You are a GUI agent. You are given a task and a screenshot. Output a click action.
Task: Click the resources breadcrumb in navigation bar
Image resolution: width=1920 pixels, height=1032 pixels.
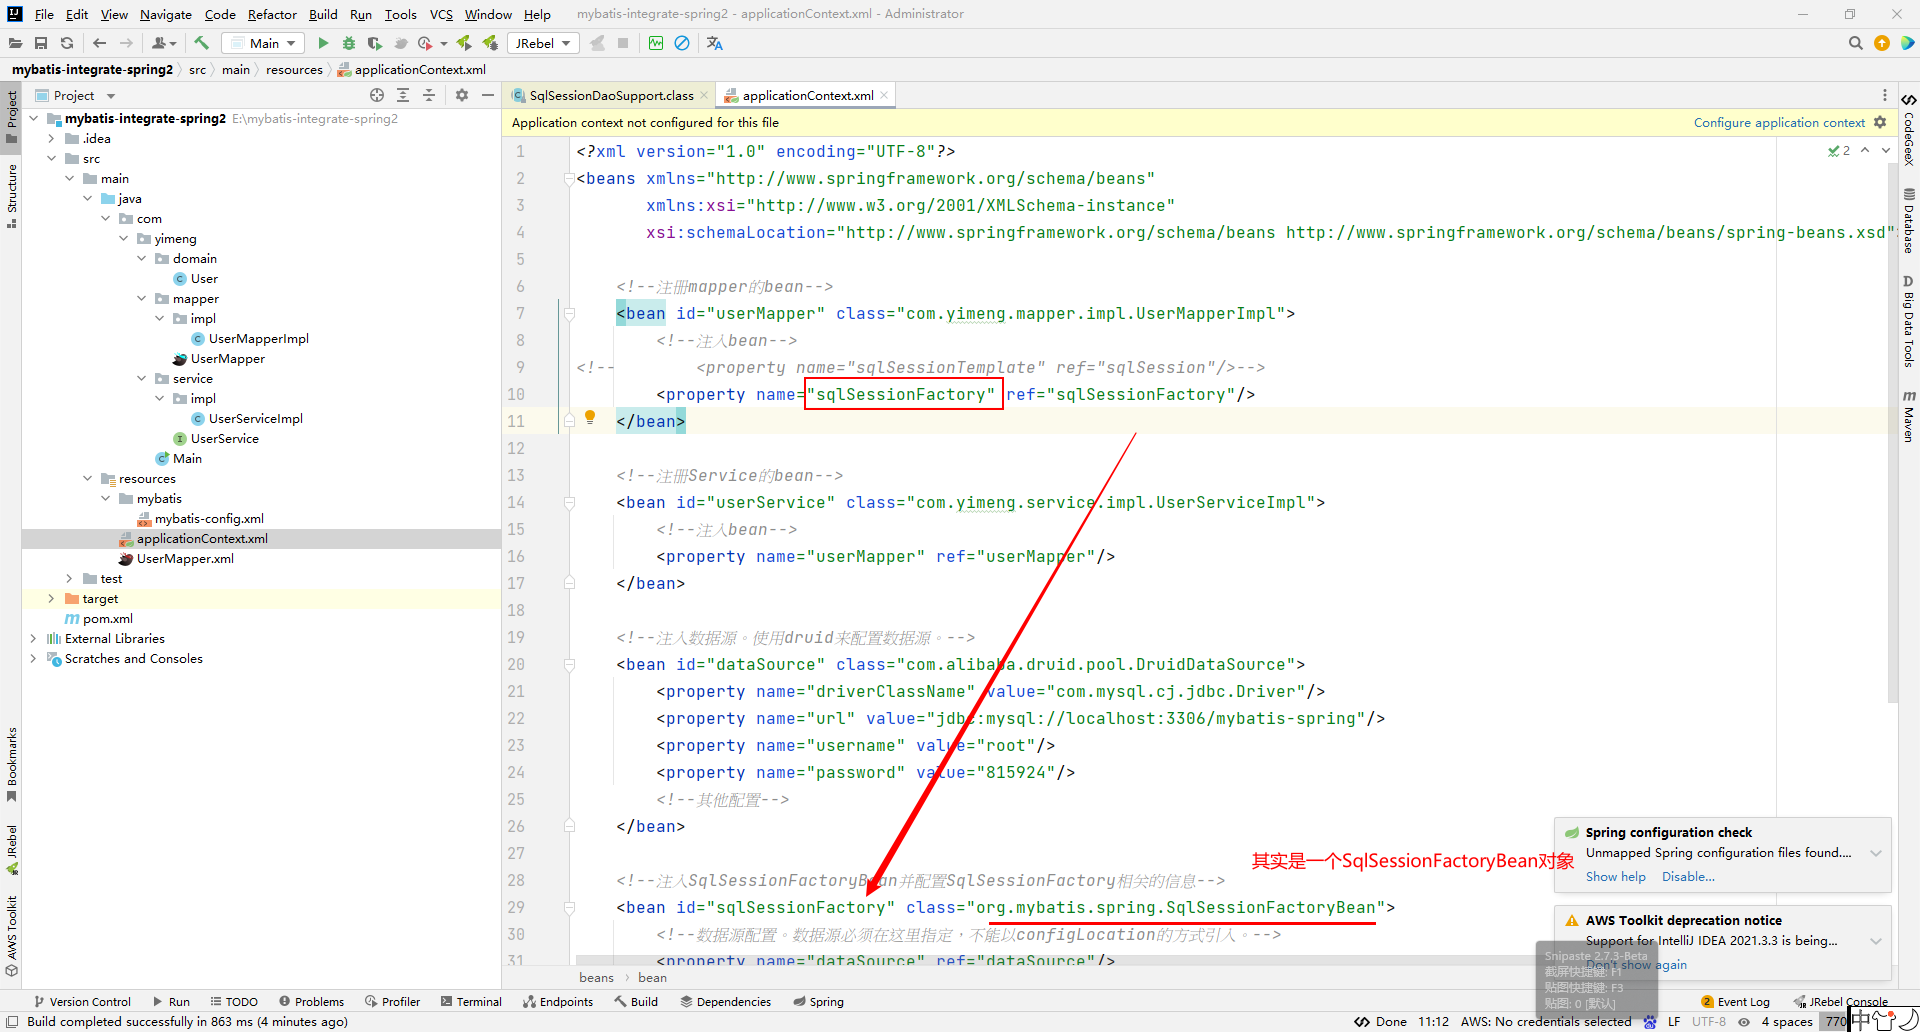coord(294,69)
